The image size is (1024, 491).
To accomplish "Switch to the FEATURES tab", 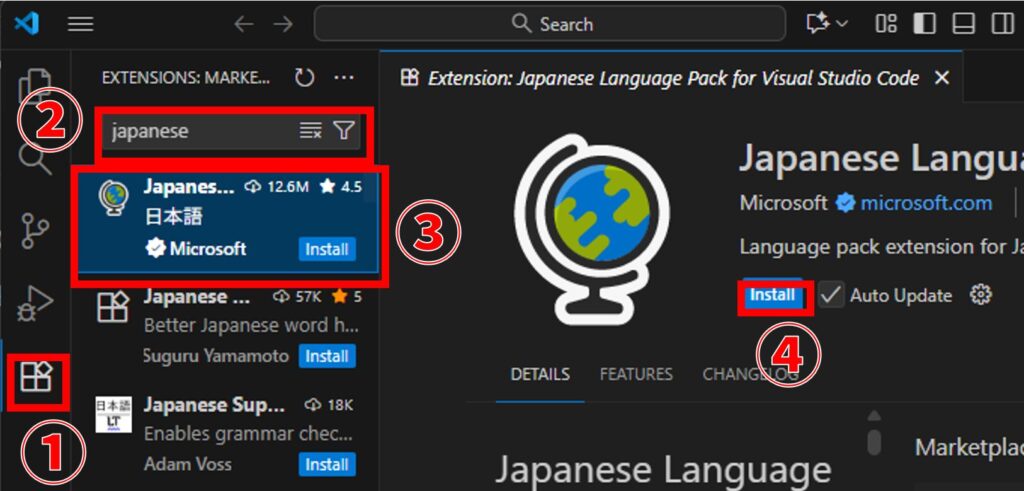I will 635,375.
